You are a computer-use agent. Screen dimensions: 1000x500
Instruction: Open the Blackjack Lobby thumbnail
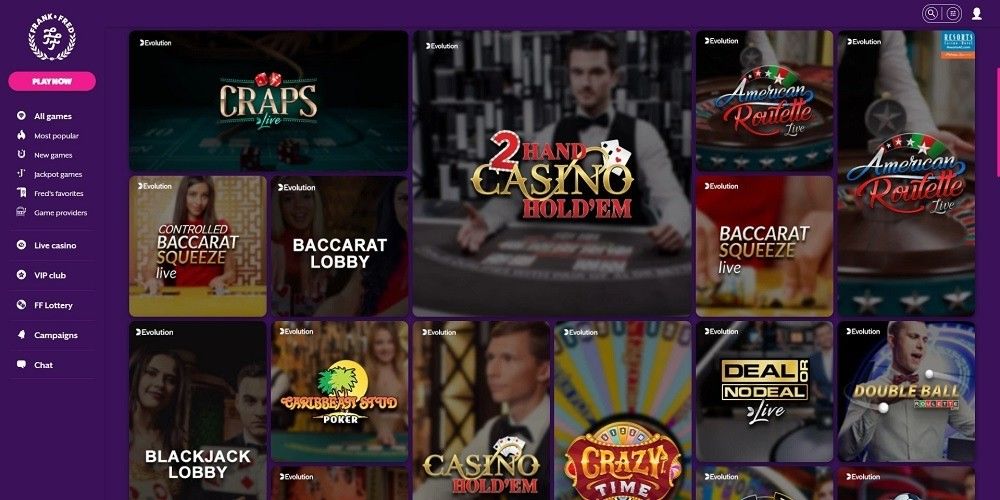[x=198, y=411]
